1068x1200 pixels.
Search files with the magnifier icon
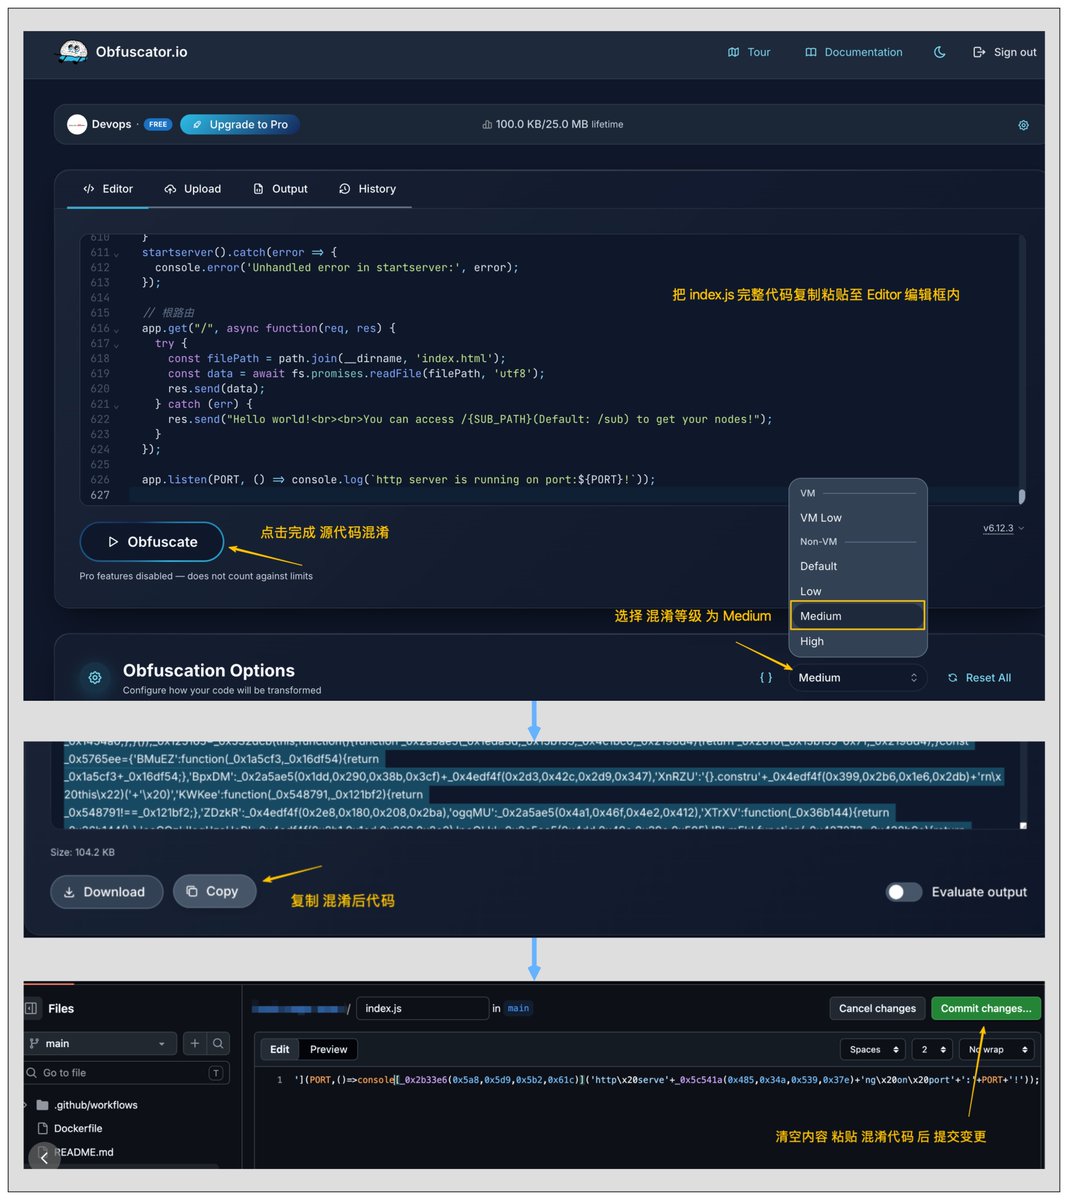(x=218, y=1043)
